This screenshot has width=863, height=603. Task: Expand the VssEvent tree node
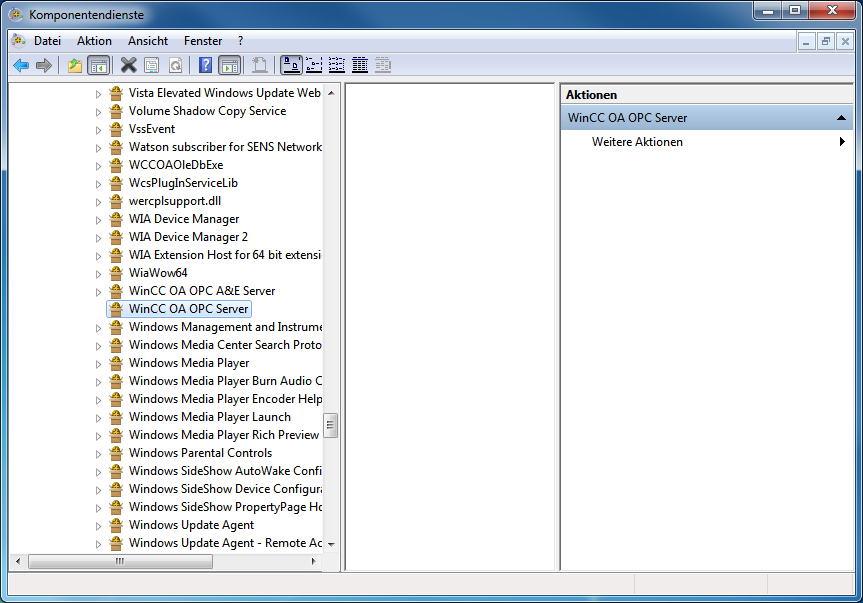point(99,130)
